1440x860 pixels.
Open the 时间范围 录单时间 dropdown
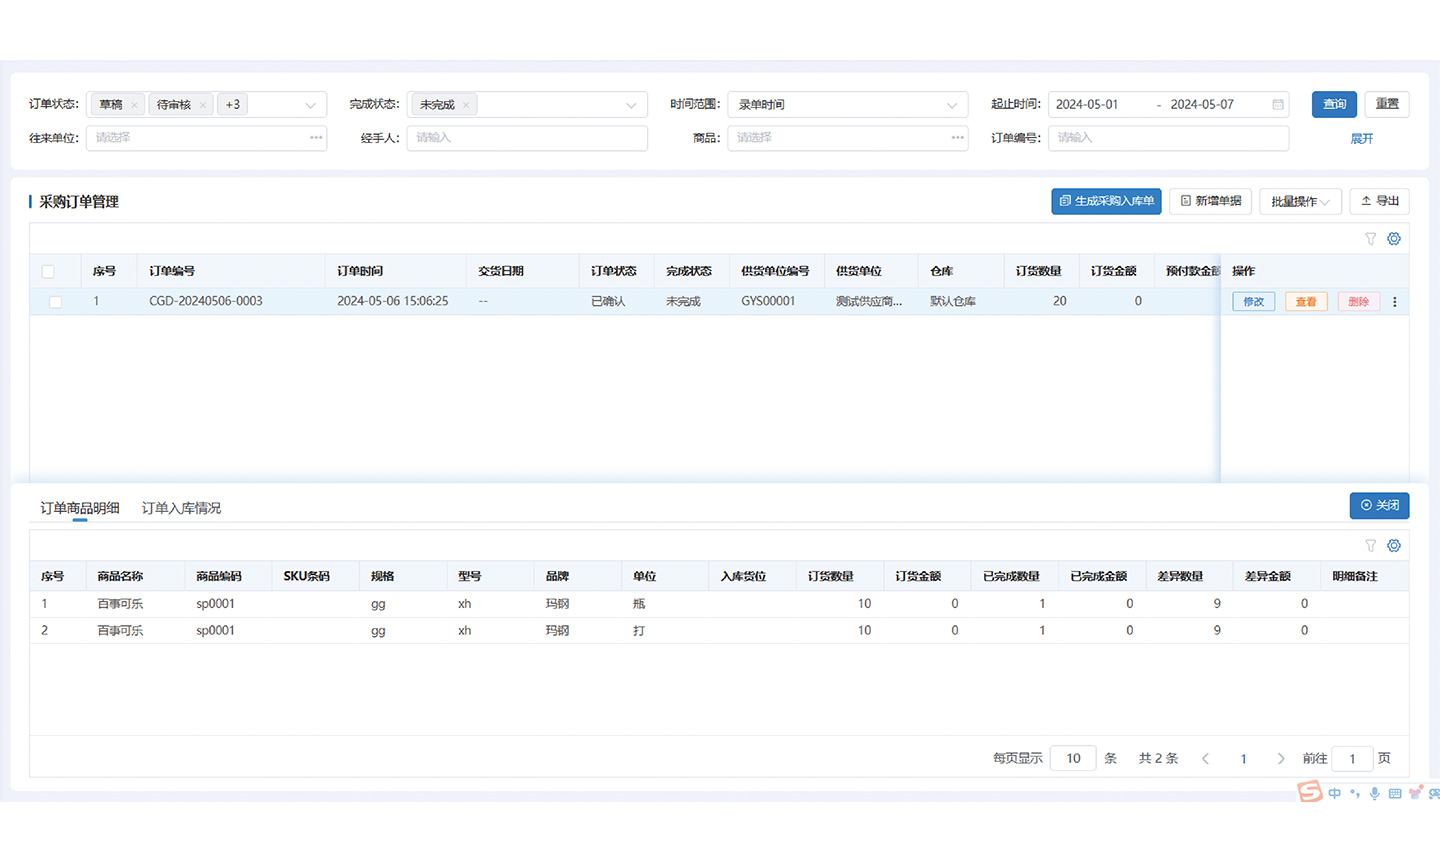(x=847, y=105)
